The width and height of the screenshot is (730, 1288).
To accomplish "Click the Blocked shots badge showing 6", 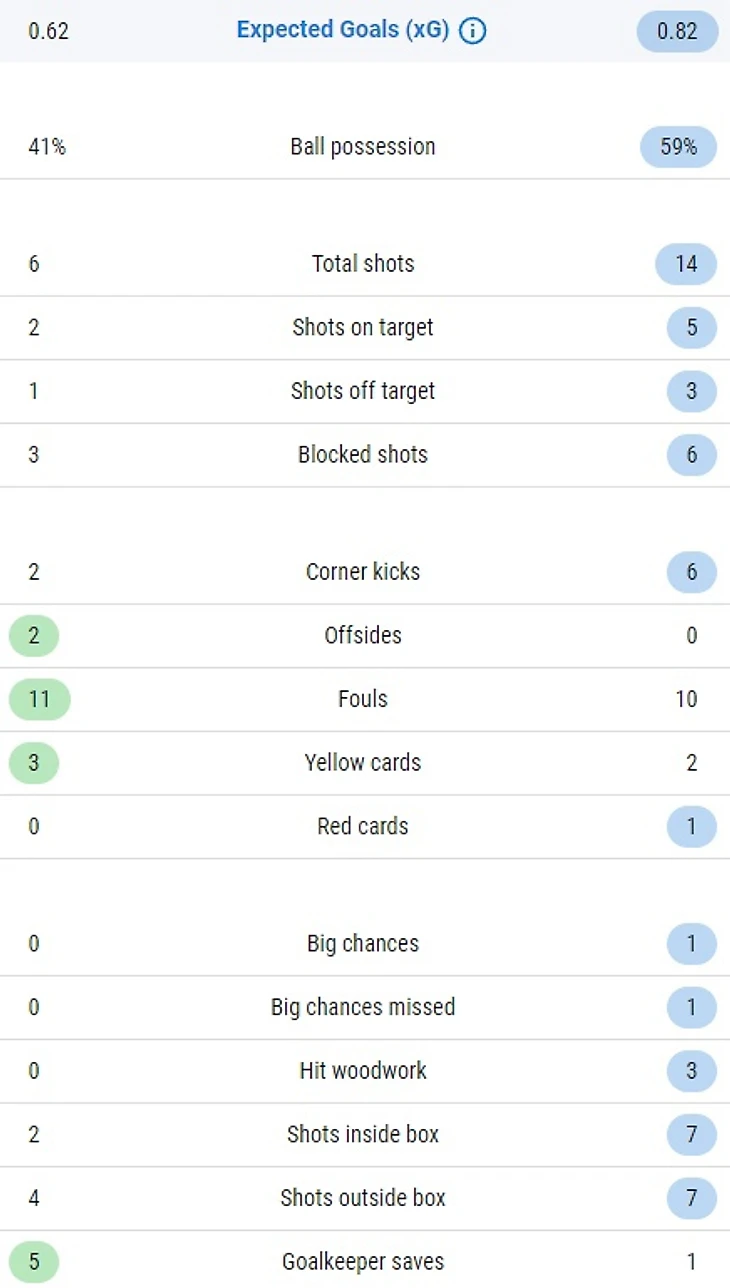I will tap(691, 455).
